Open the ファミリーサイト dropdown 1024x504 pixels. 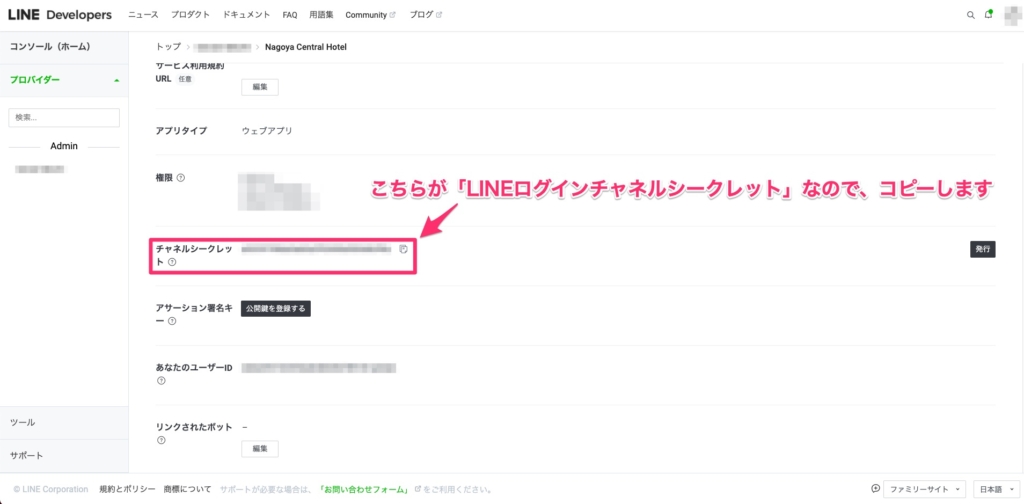(926, 489)
